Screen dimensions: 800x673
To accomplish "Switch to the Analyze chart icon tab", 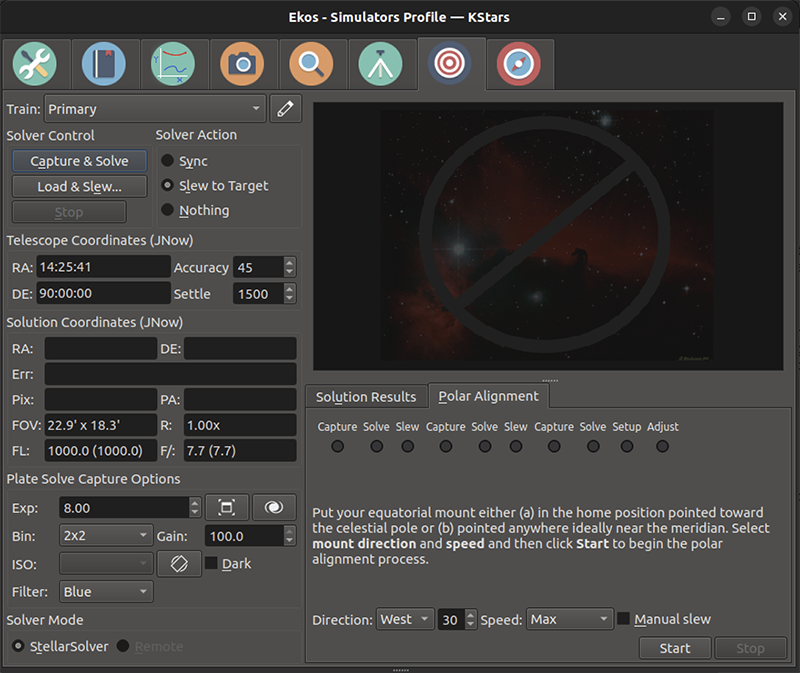I will point(173,64).
